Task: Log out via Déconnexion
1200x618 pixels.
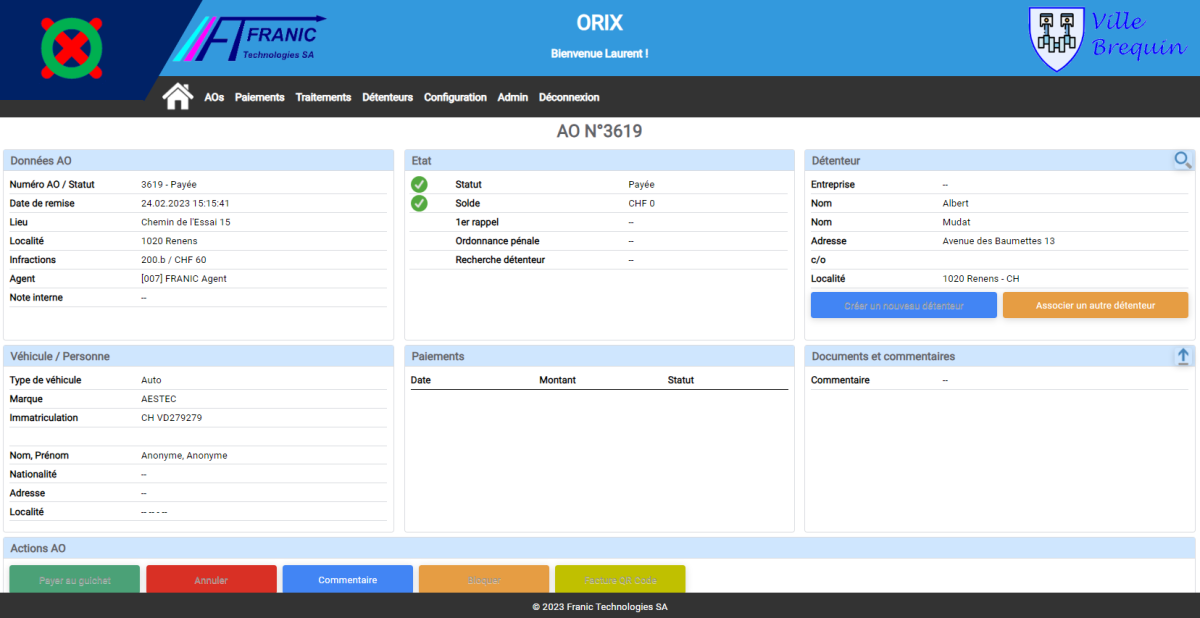Action: pyautogui.click(x=569, y=97)
